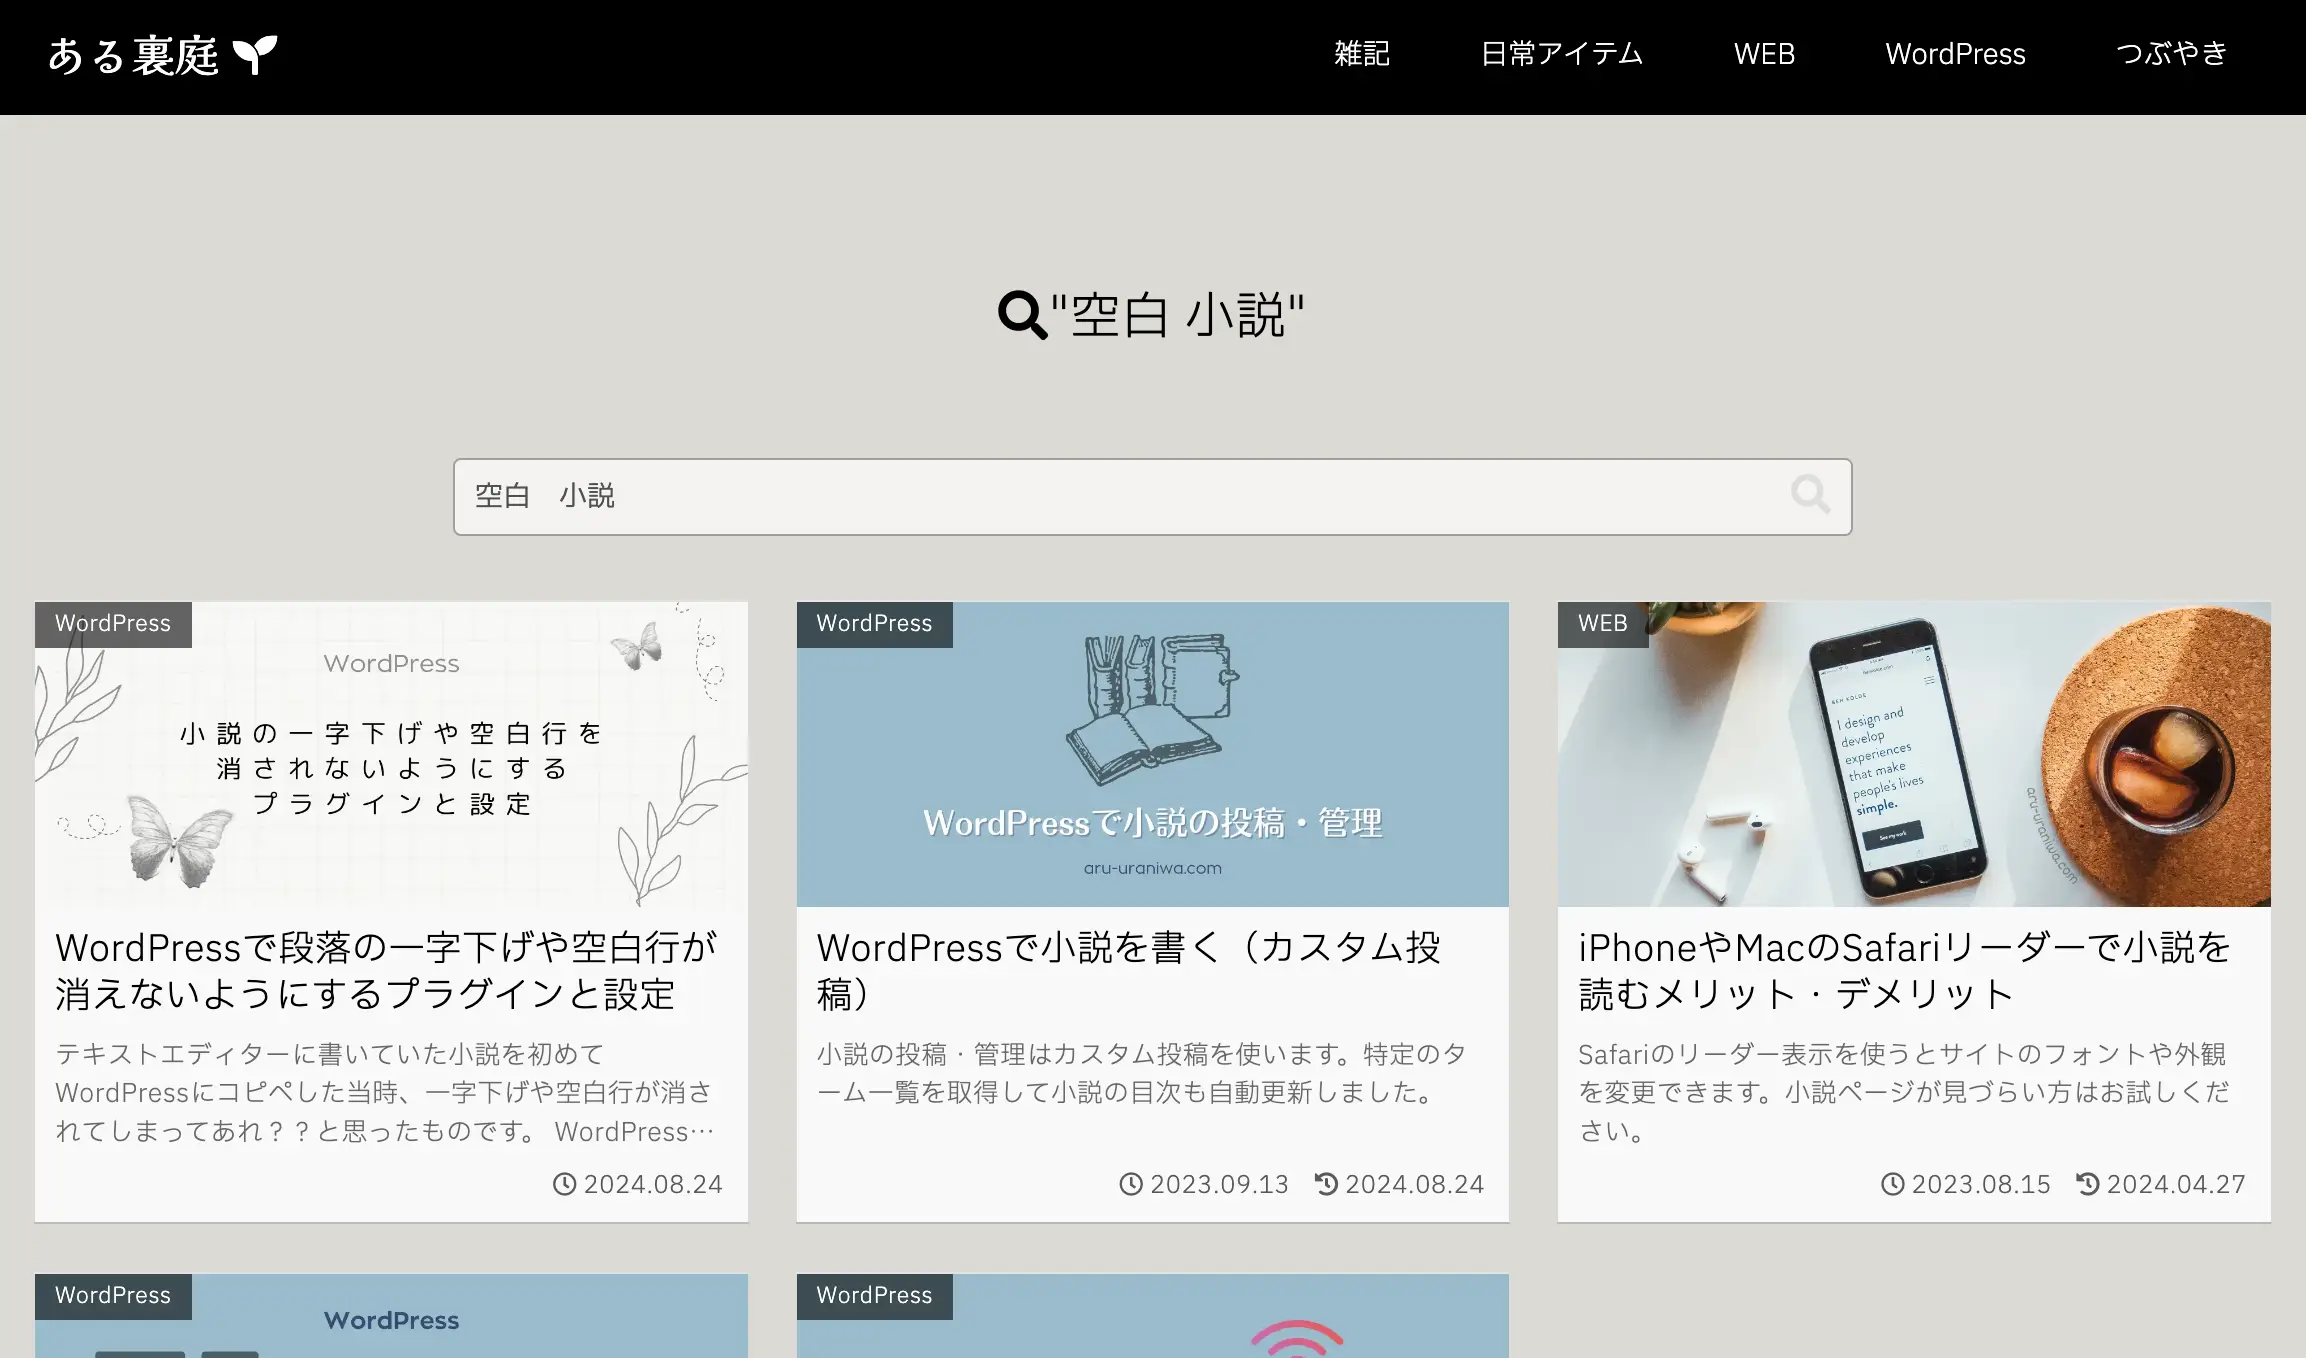2306x1358 pixels.
Task: Click the large magnifier icon in the heading
Action: click(x=1022, y=315)
